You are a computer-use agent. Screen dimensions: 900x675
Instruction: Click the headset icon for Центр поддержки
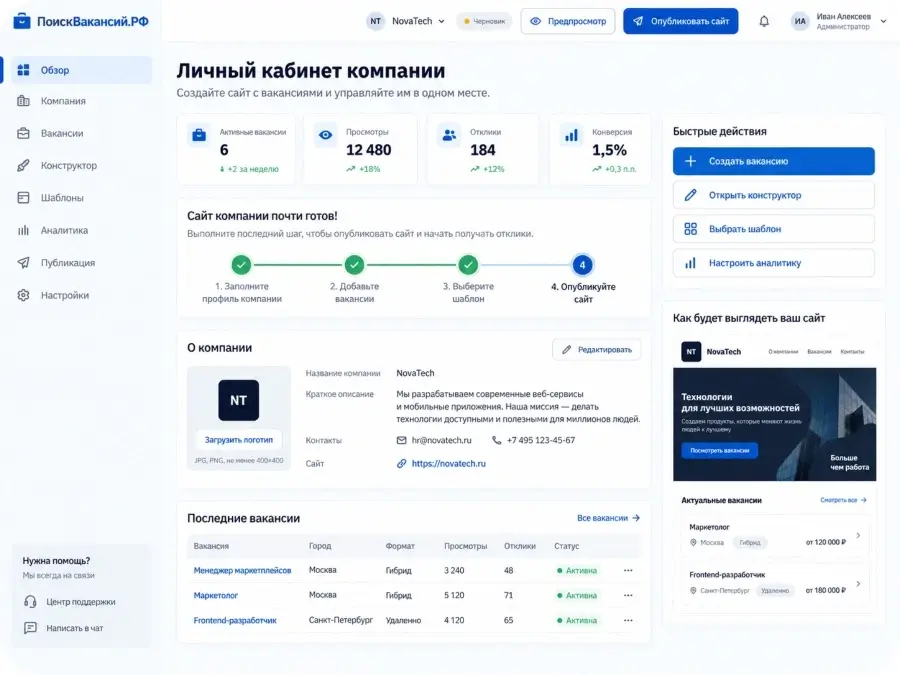[30, 602]
